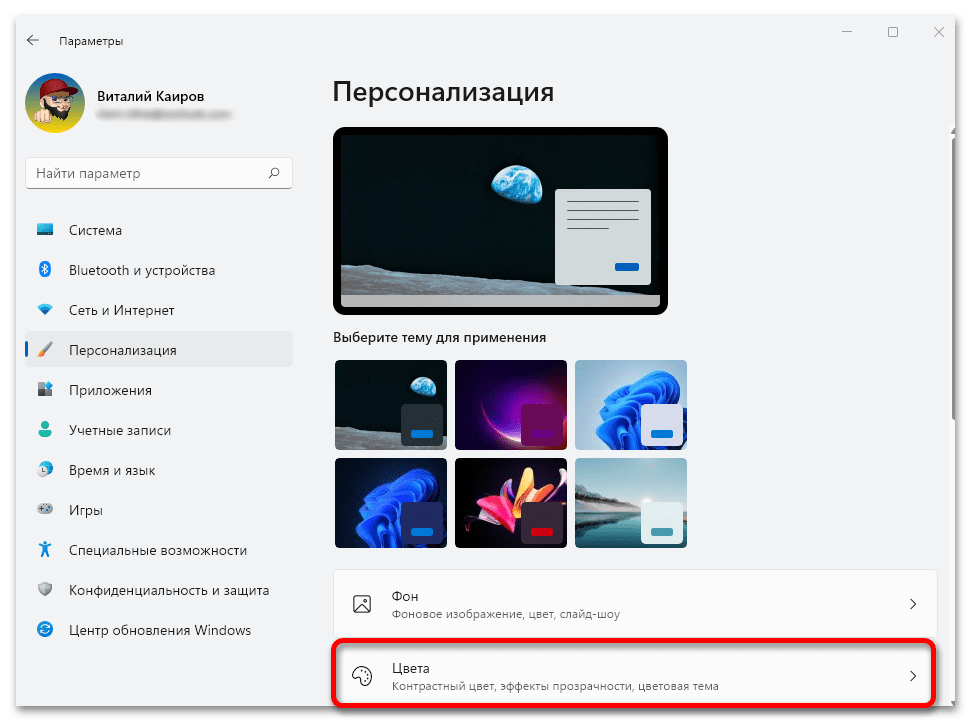
Task: Click the Виталий Каиров account name
Action: pos(150,96)
